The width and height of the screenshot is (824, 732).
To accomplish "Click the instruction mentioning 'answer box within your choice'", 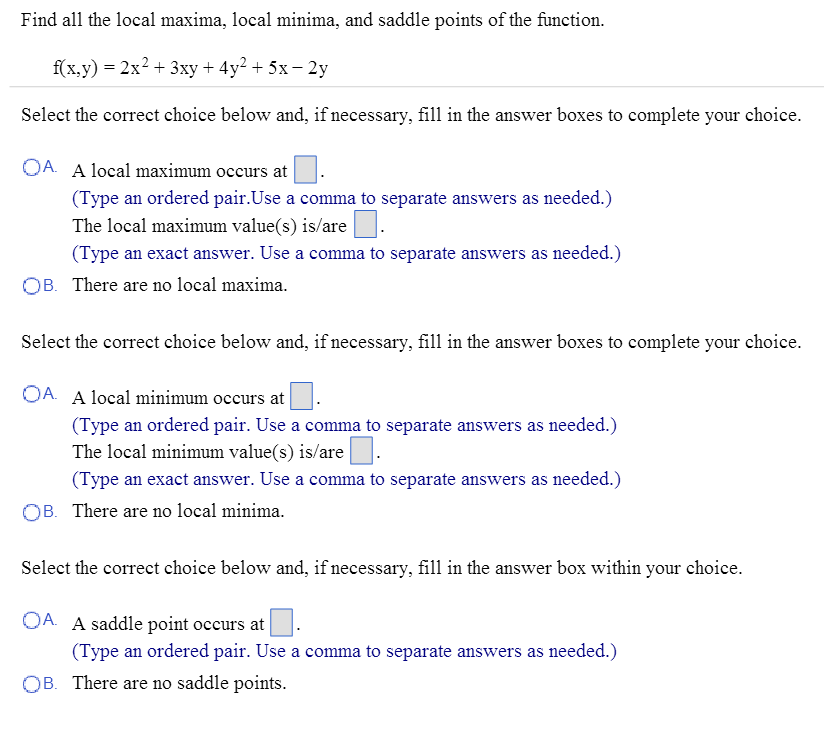I will pyautogui.click(x=382, y=568).
